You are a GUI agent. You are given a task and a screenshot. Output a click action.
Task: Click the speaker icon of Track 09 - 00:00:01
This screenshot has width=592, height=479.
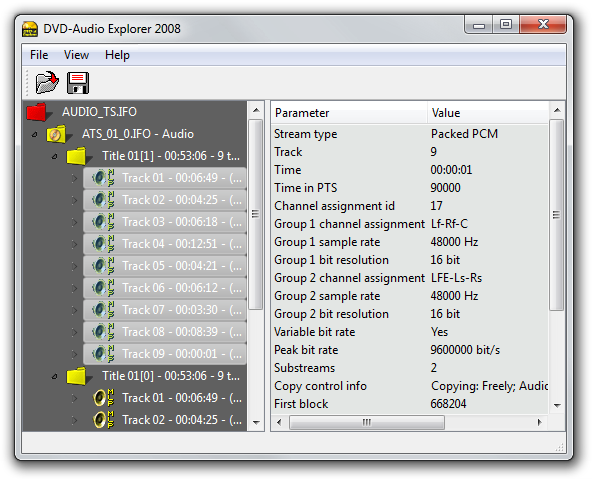coord(103,354)
